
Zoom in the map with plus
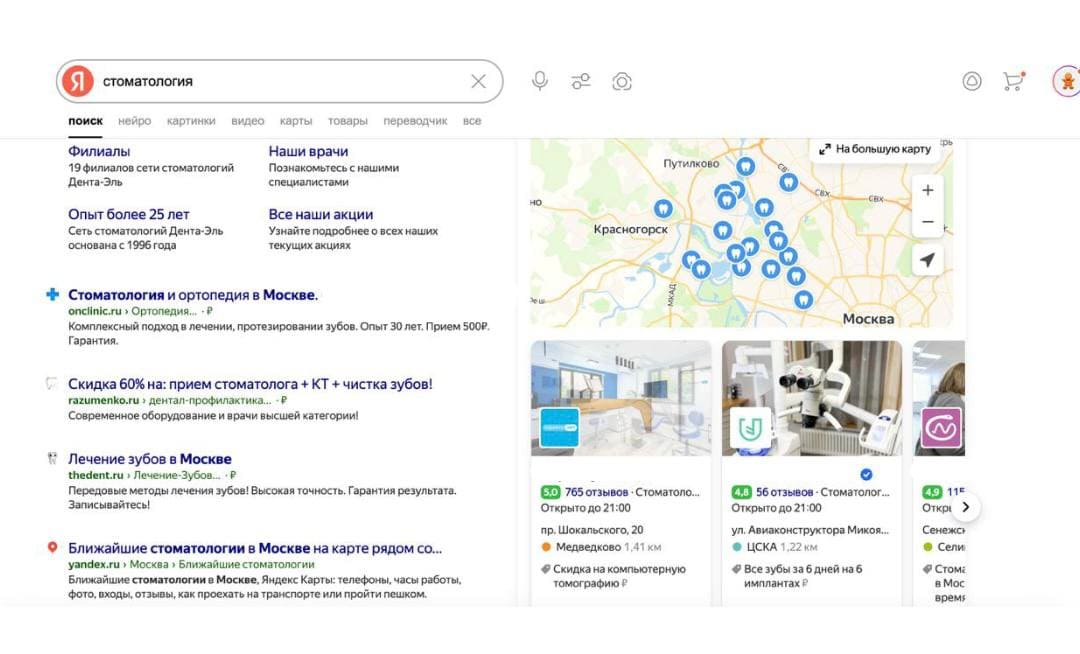coord(928,190)
